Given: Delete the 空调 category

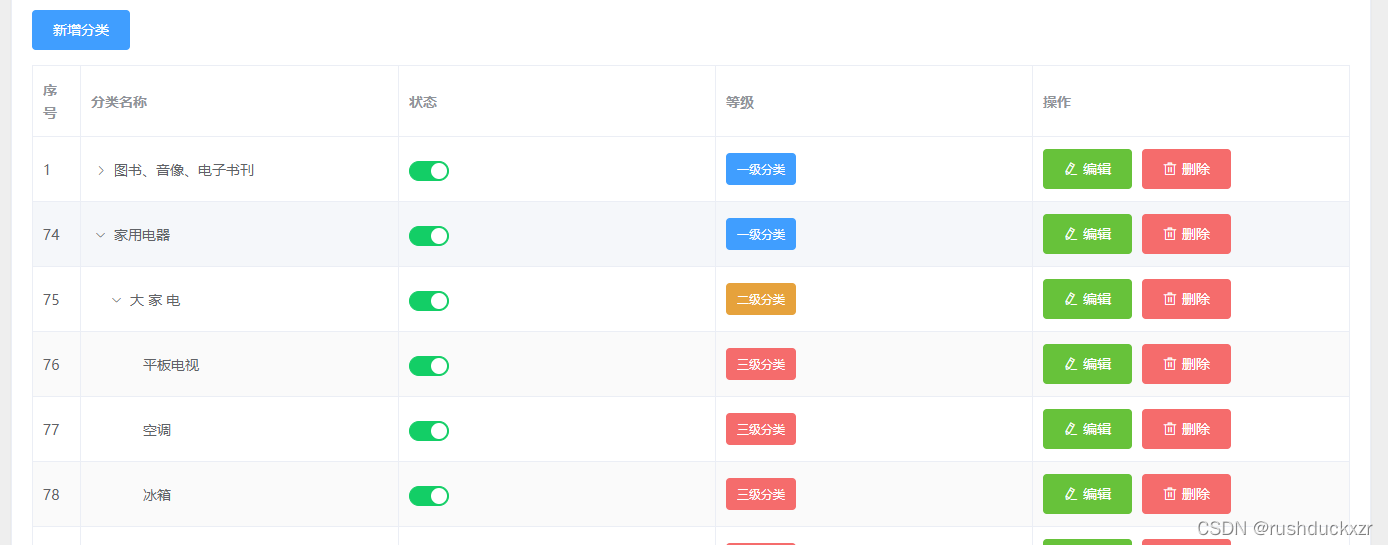Looking at the screenshot, I should (1186, 429).
